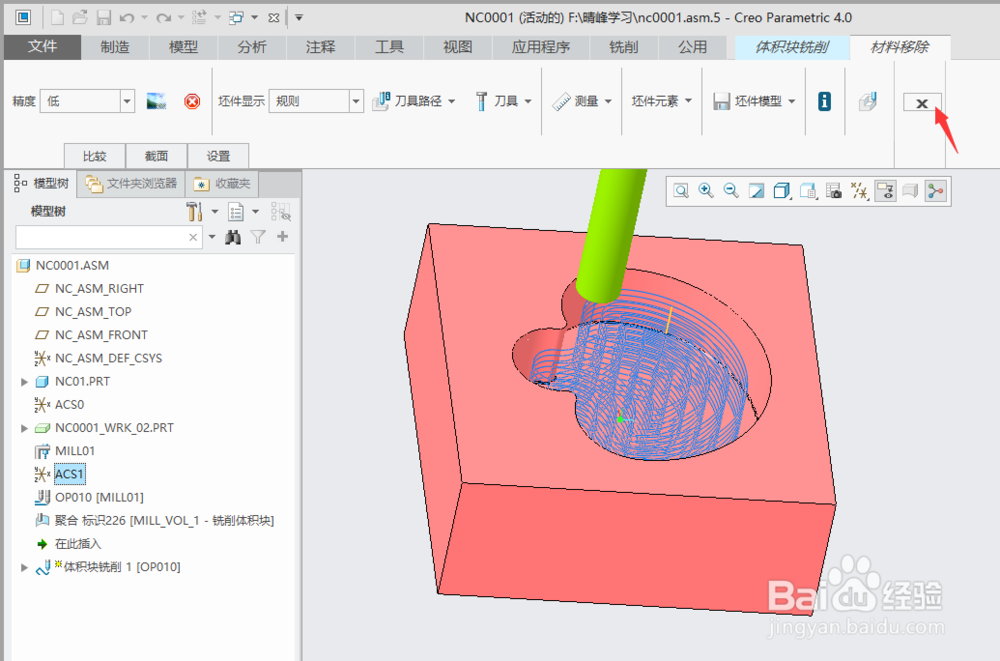1000x661 pixels.
Task: Click the zoom out magnifier icon
Action: (732, 190)
